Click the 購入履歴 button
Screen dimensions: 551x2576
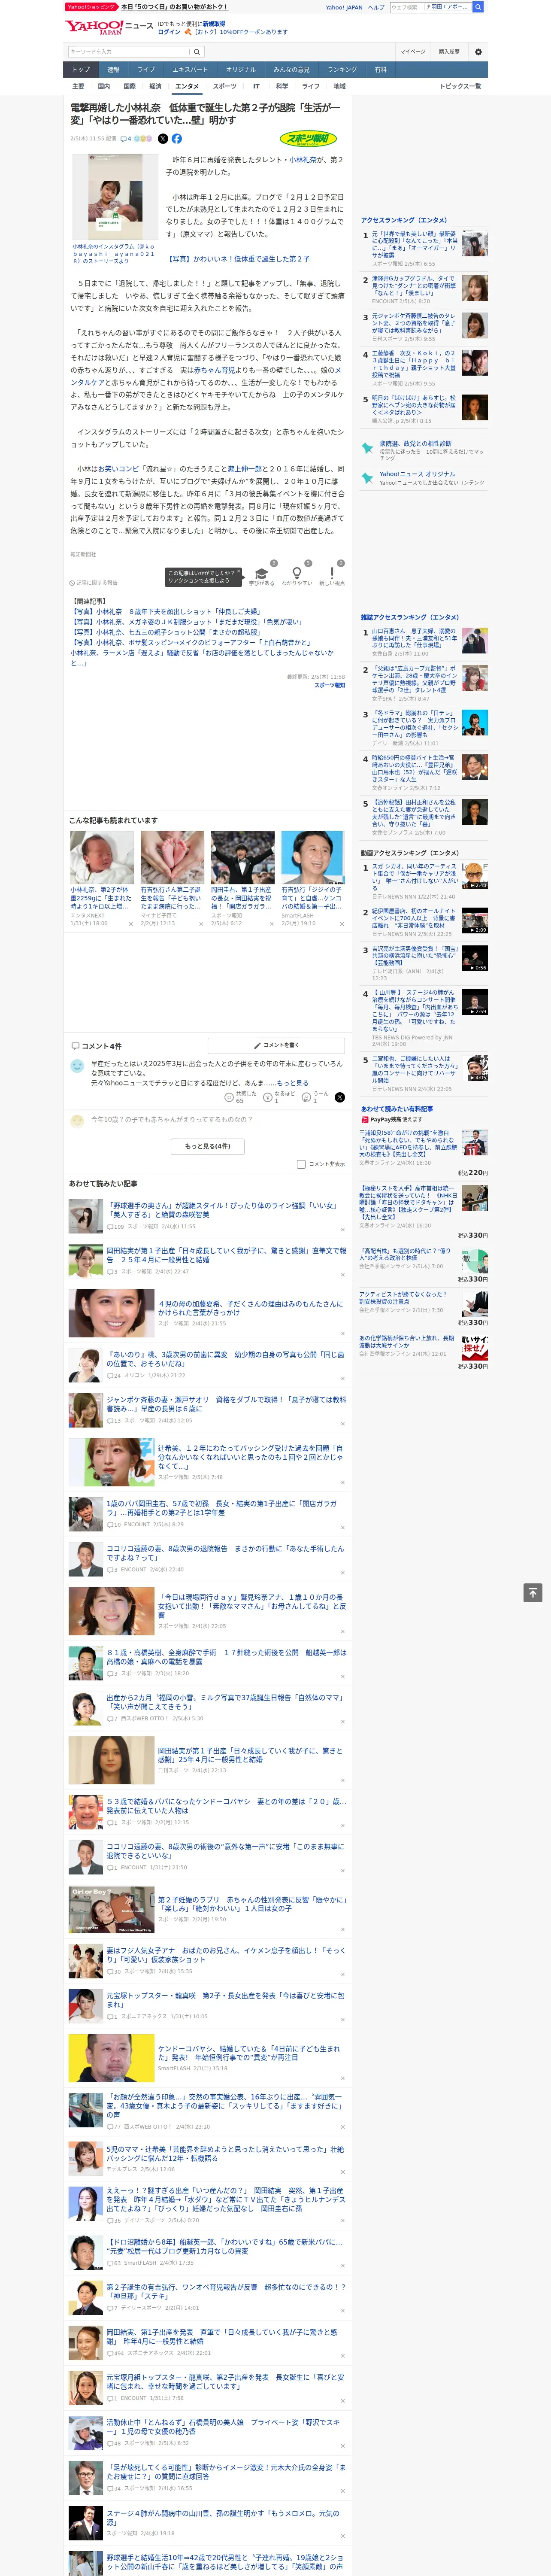(x=449, y=52)
